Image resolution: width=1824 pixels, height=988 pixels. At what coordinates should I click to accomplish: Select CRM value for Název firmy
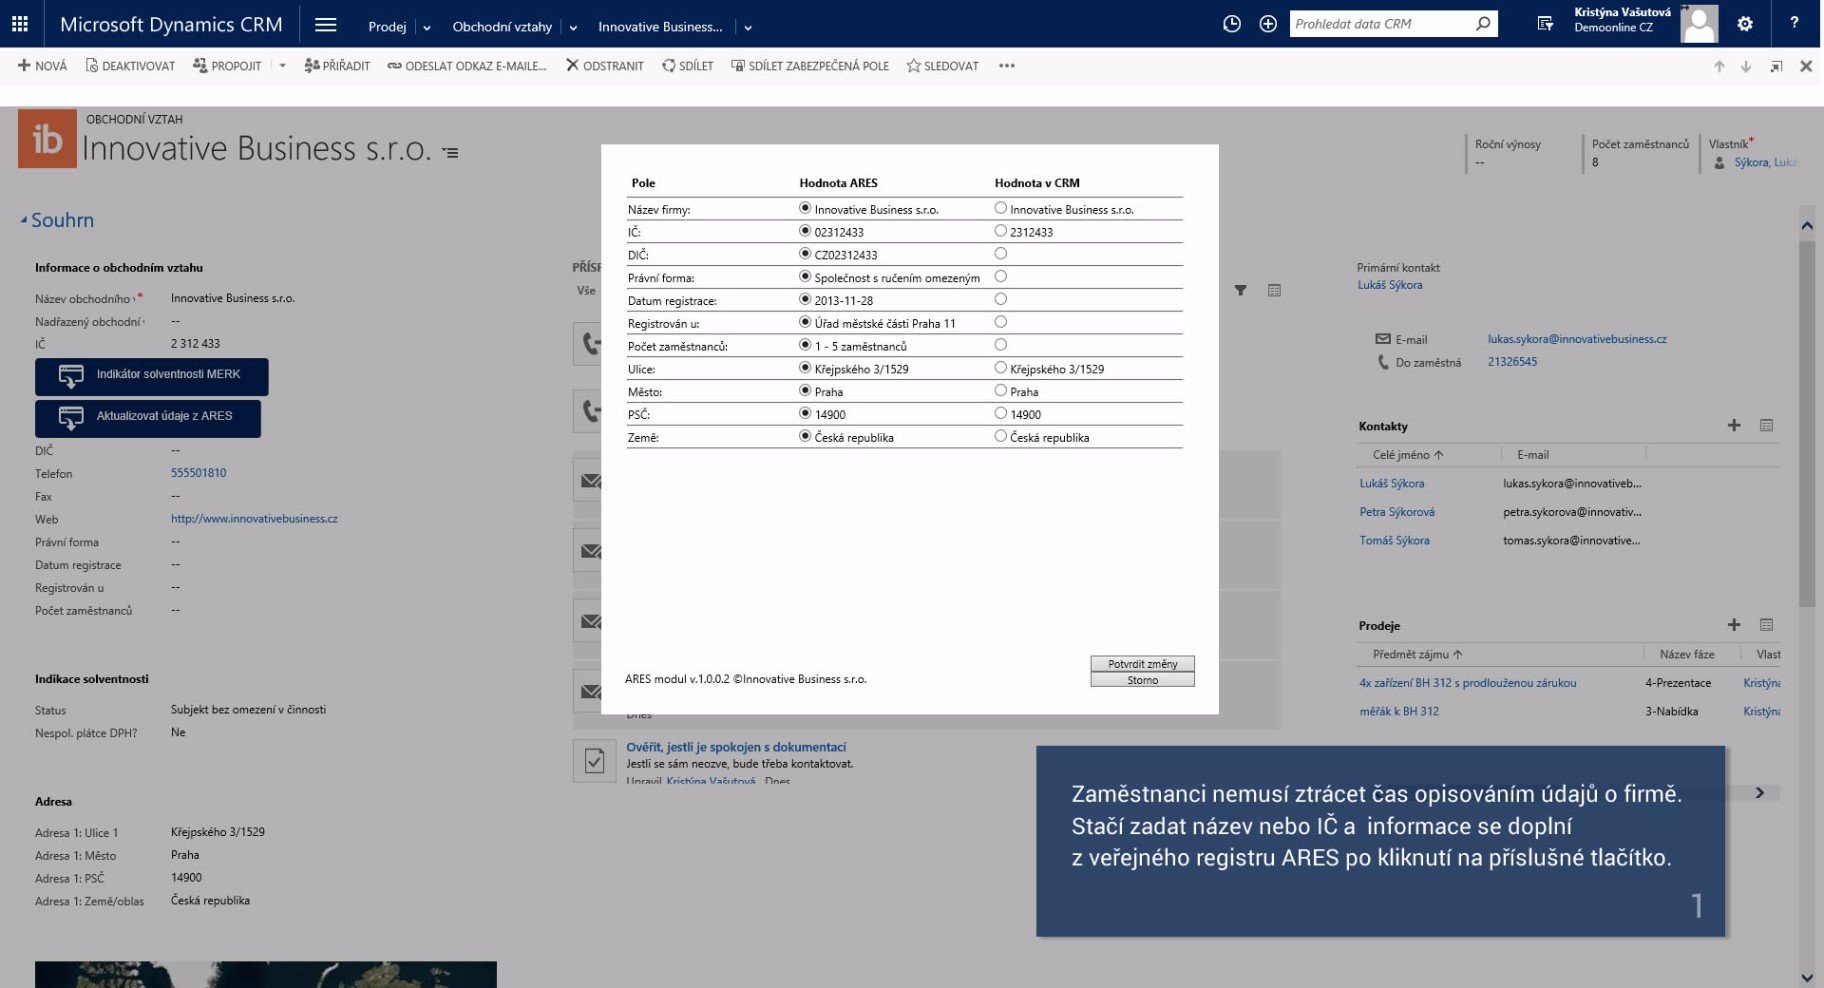pyautogui.click(x=1000, y=208)
